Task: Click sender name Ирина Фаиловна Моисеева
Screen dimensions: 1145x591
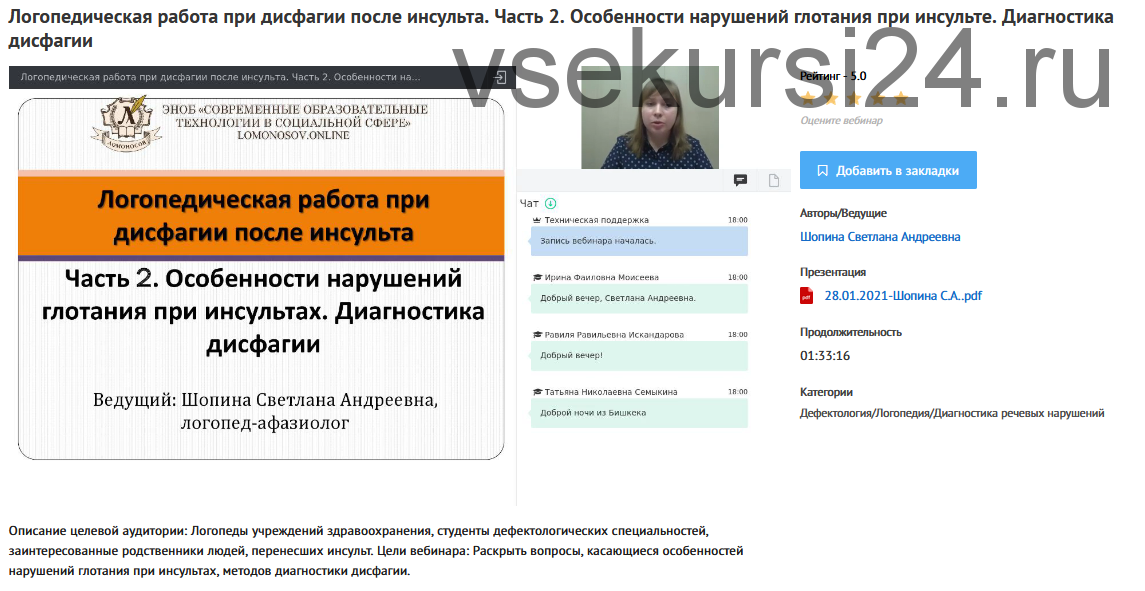Action: click(x=602, y=278)
